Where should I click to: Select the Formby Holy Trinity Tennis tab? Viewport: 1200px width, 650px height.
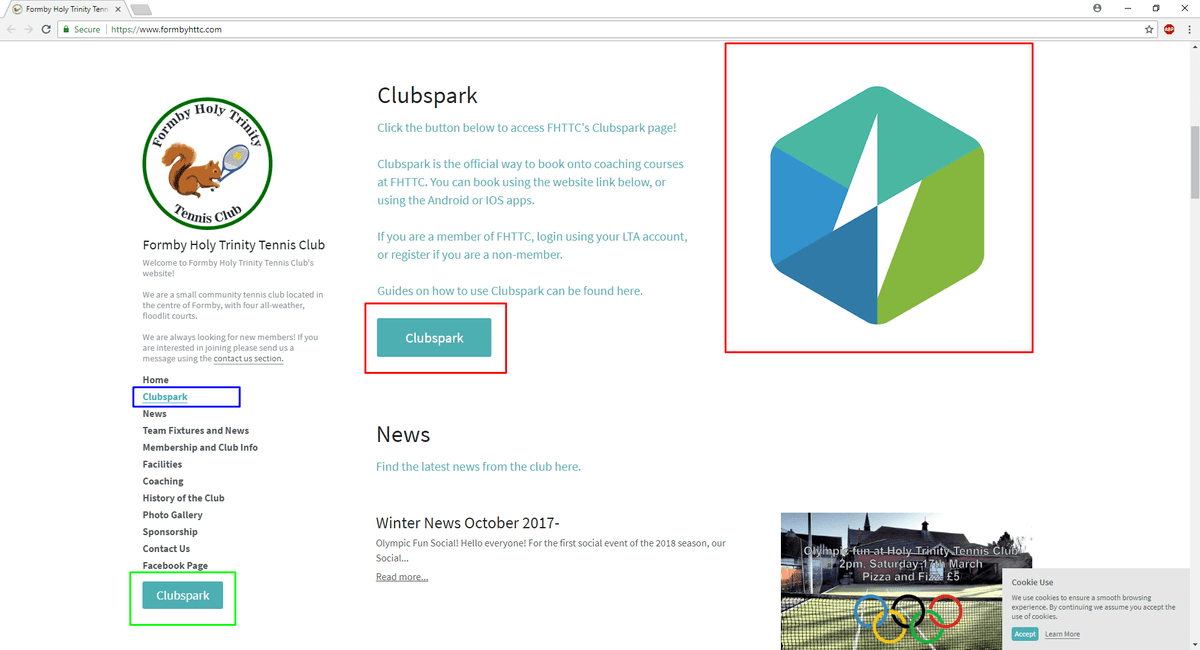click(64, 9)
